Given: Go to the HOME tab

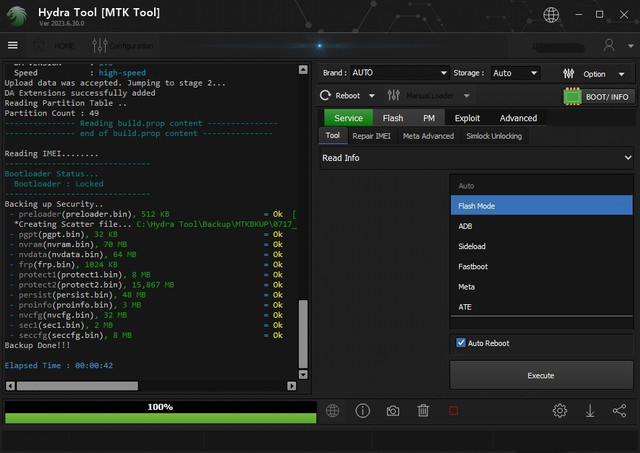Looking at the screenshot, I should pos(54,45).
